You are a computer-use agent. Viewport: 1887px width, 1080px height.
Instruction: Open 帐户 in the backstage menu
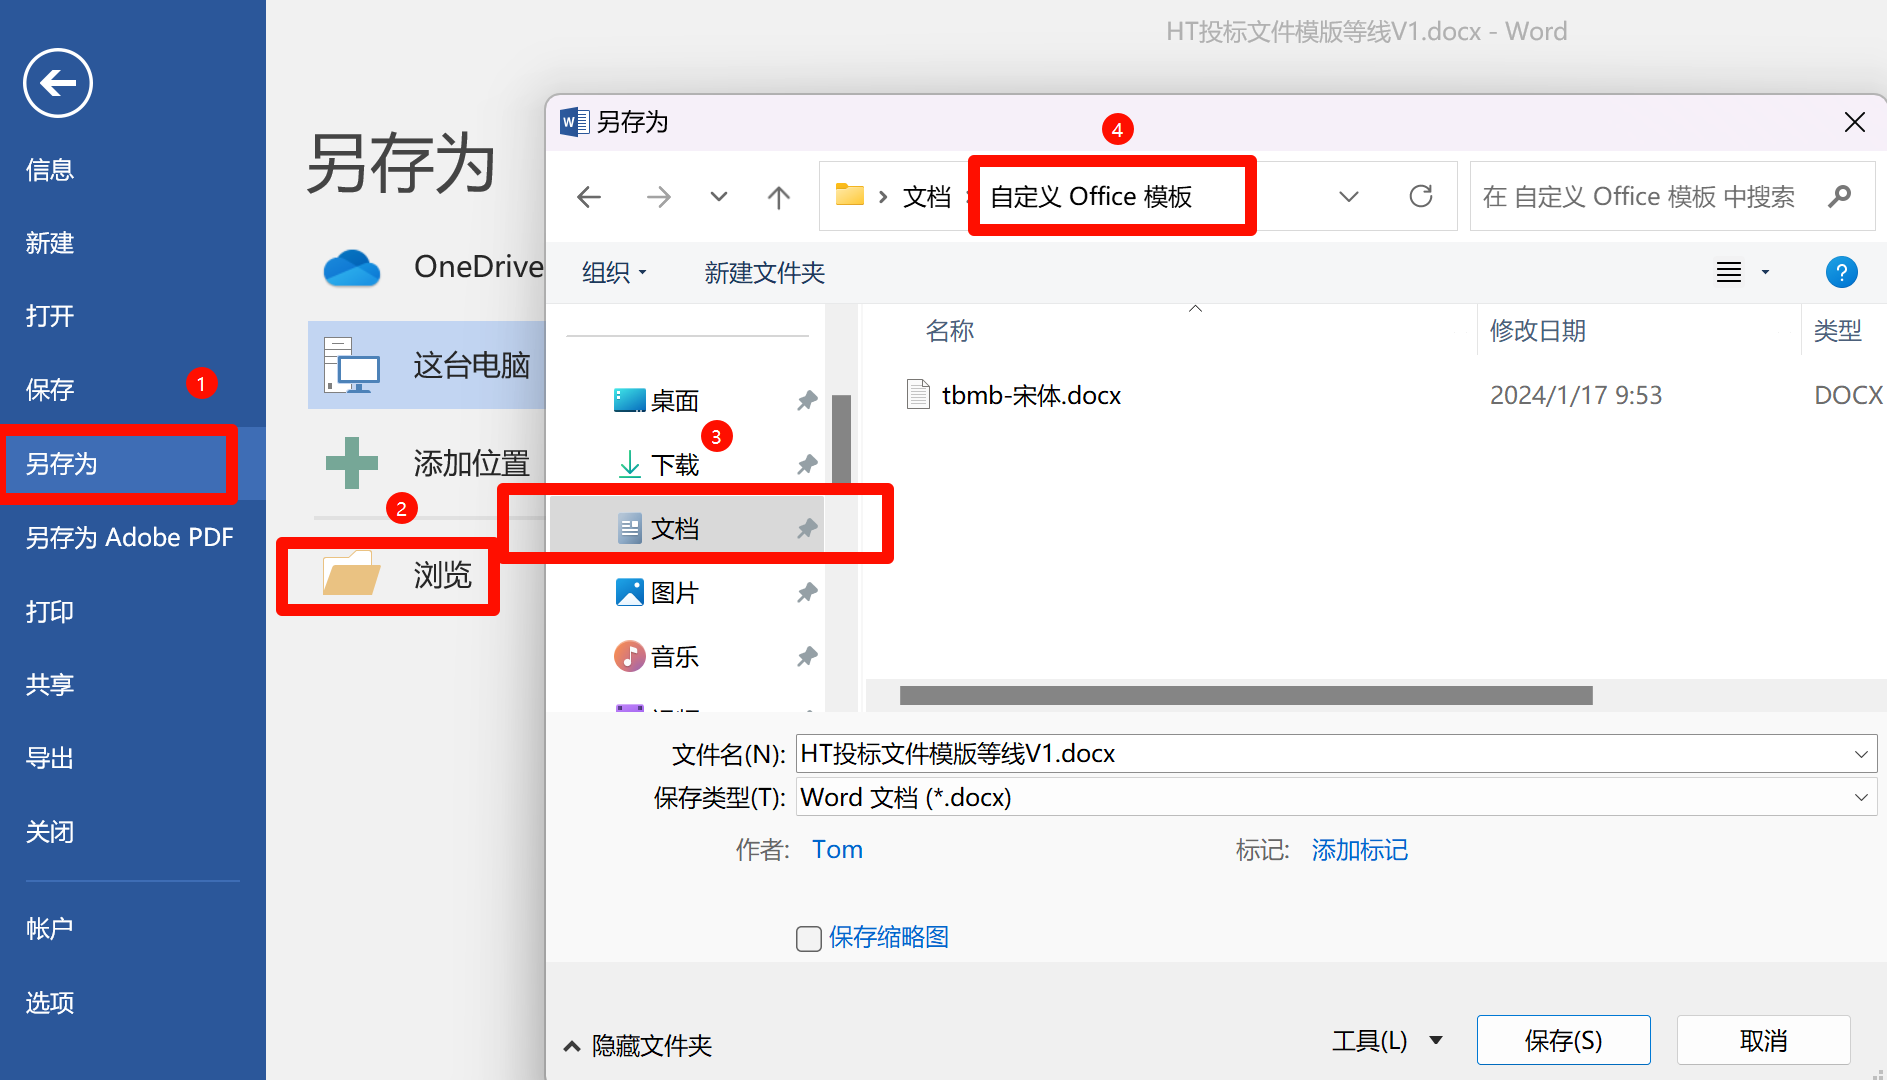pyautogui.click(x=50, y=928)
